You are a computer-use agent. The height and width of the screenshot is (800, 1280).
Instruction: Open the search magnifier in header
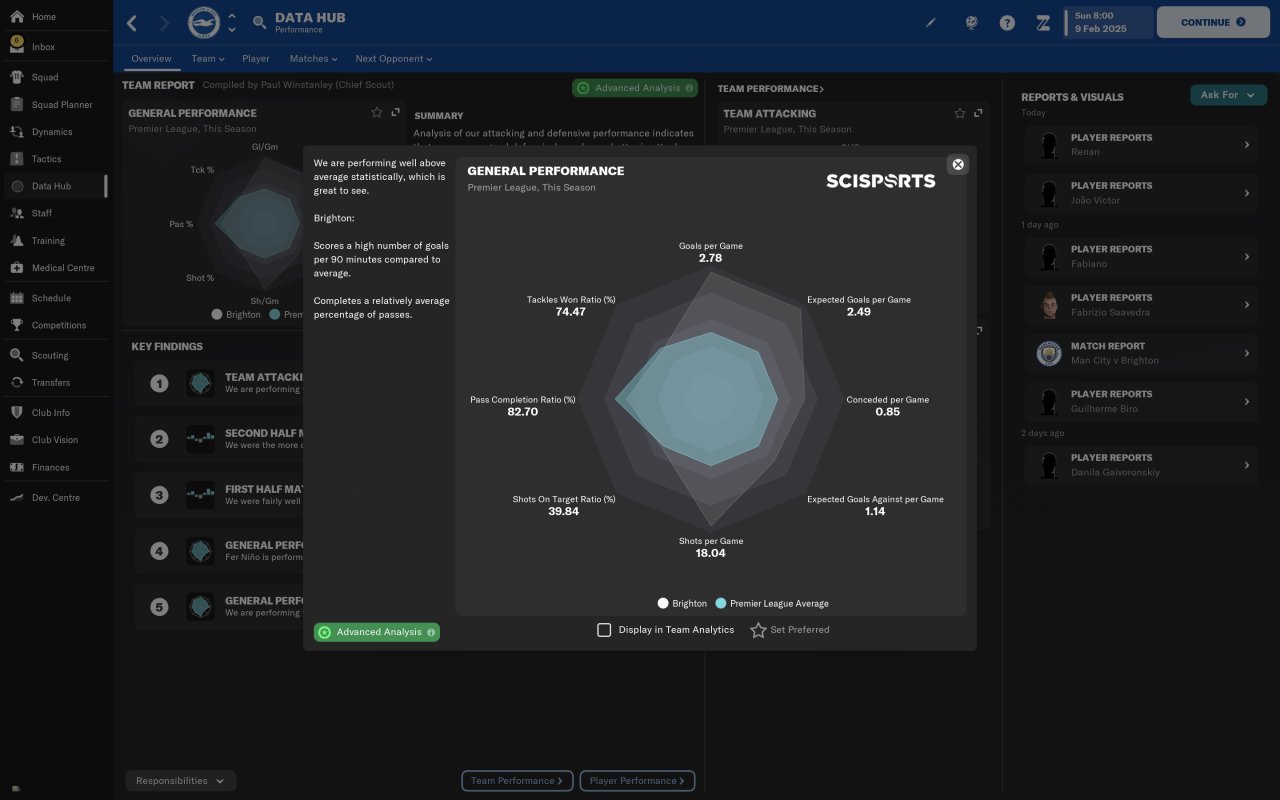[259, 22]
